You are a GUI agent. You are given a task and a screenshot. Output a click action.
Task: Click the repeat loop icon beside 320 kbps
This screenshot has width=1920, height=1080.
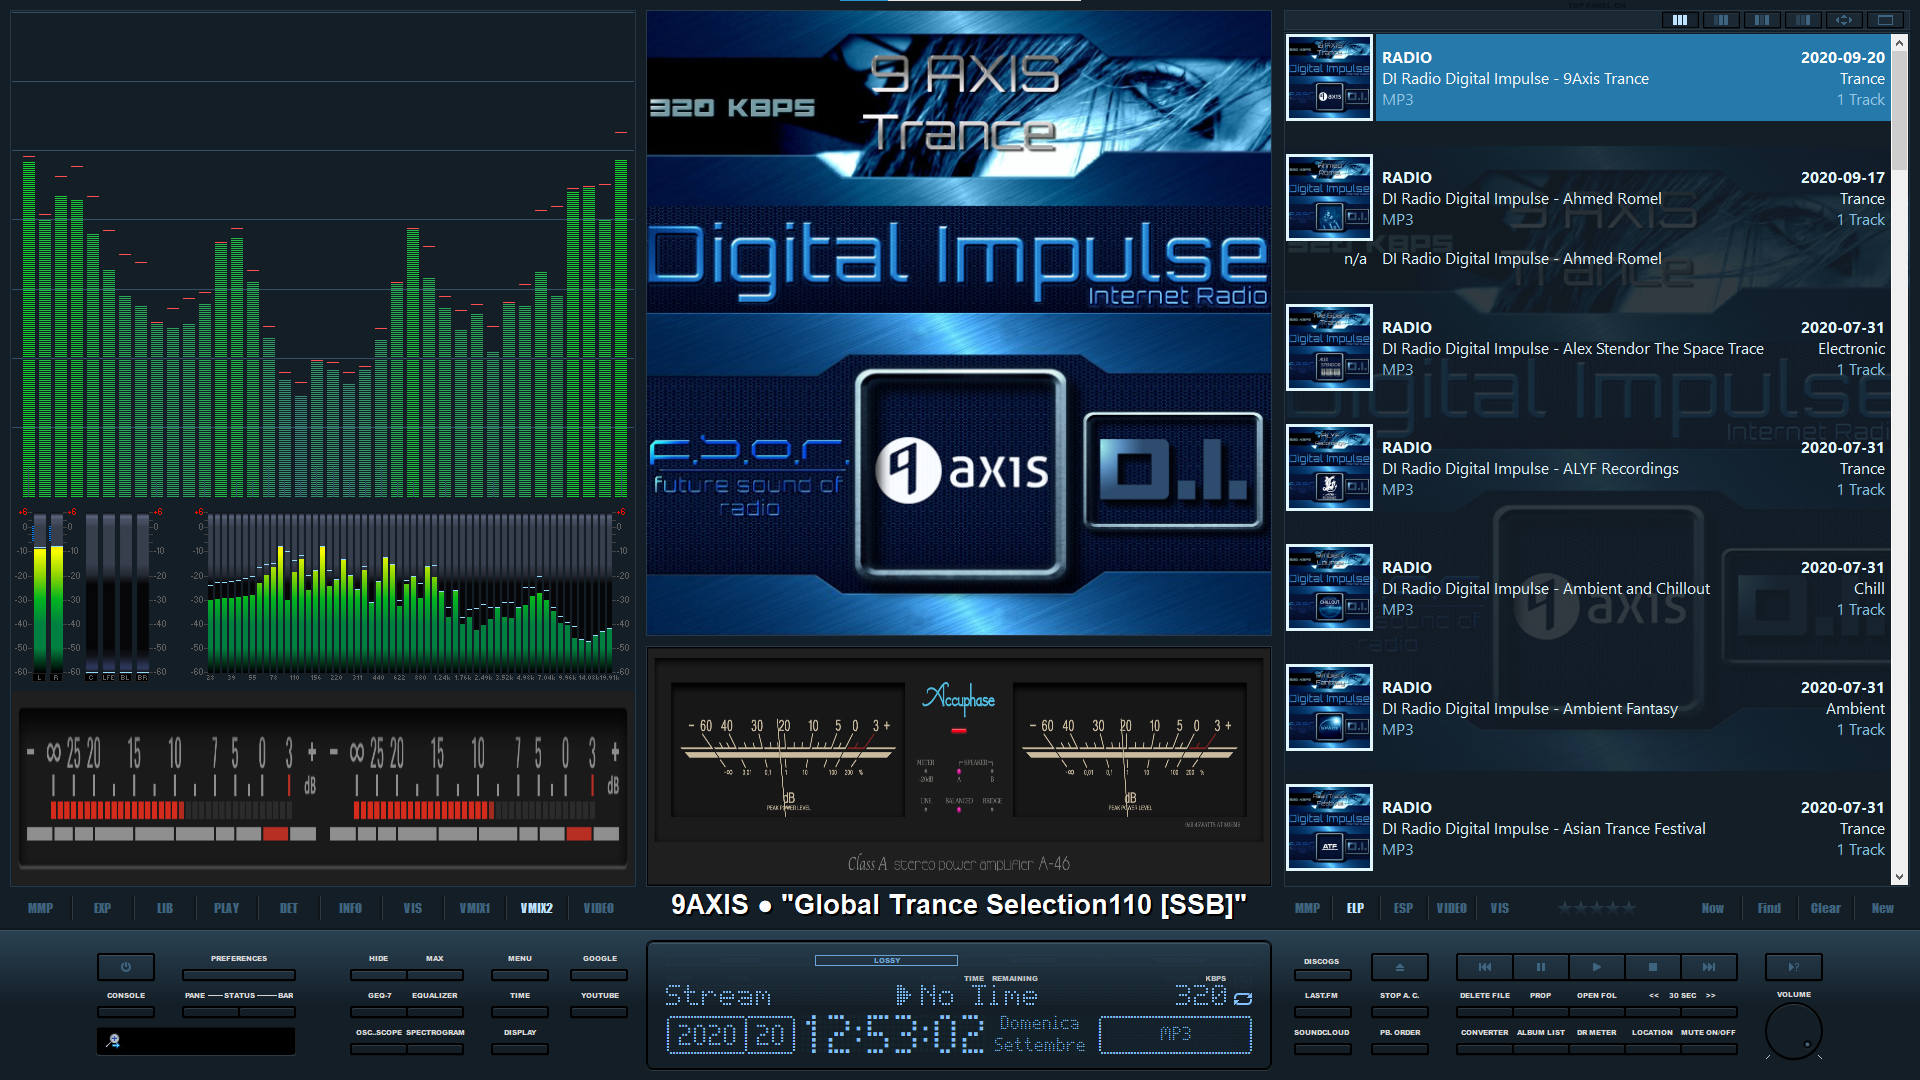(1243, 998)
